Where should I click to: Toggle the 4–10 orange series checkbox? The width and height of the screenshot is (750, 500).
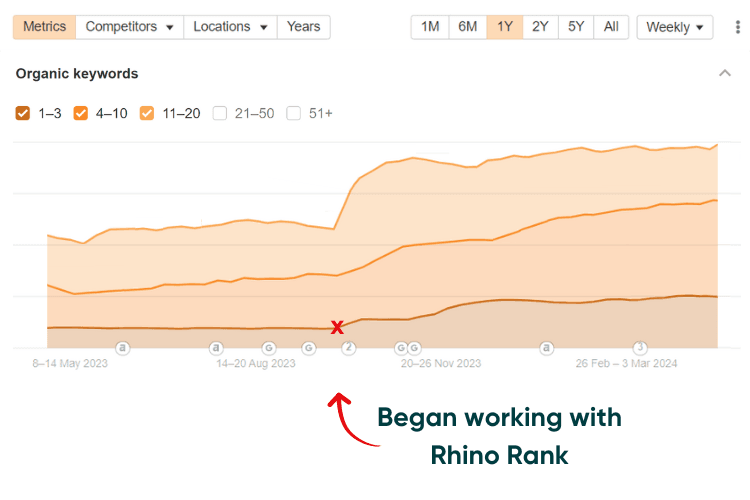tap(81, 113)
